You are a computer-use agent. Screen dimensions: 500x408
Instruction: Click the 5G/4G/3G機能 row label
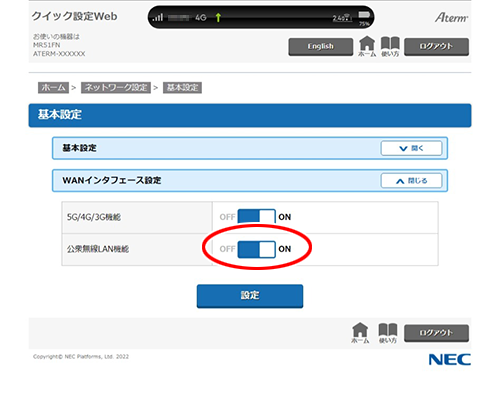point(94,217)
